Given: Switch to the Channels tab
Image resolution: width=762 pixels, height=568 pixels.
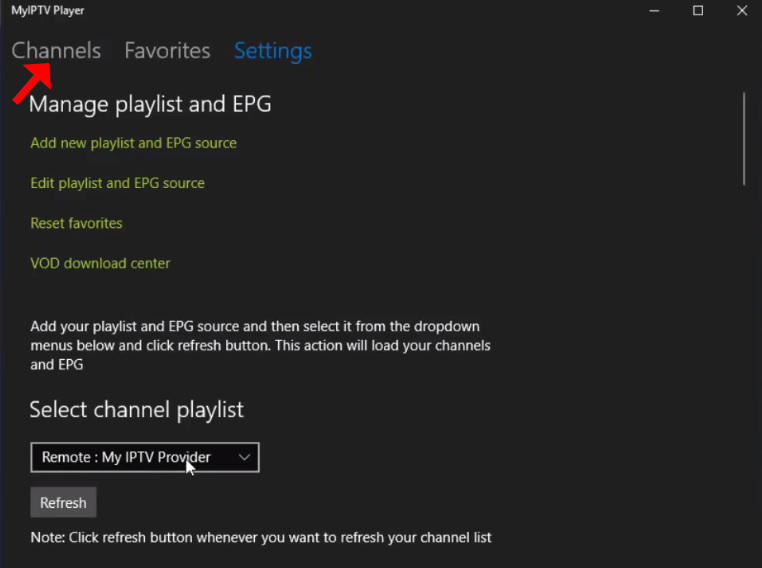Looking at the screenshot, I should [x=56, y=50].
